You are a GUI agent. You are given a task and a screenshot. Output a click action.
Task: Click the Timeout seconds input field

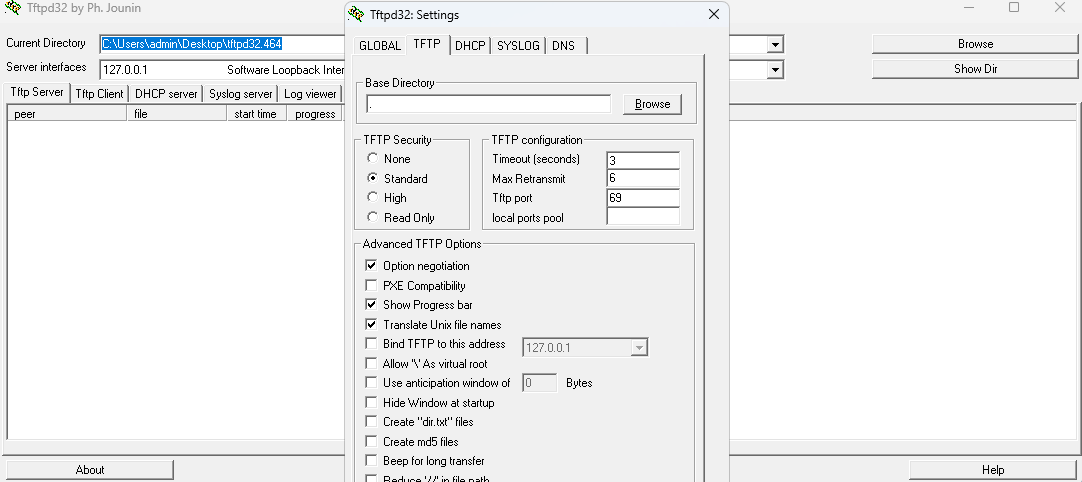[642, 160]
